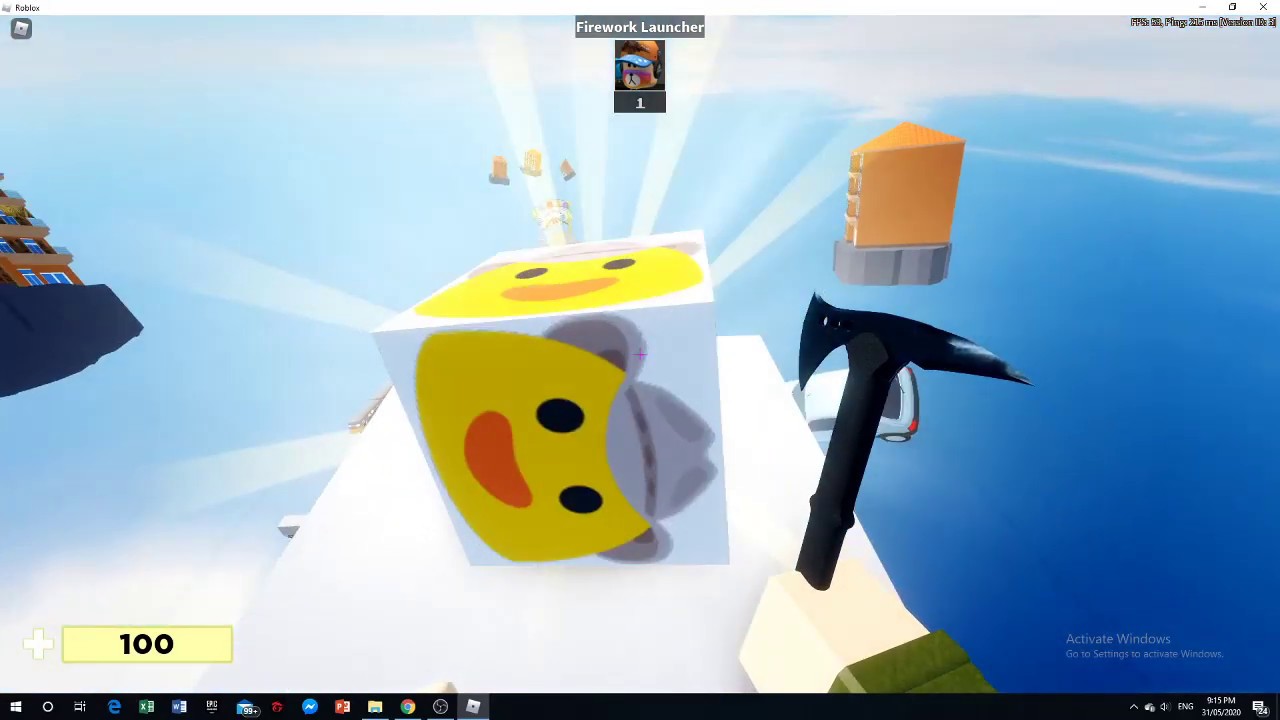Open Epic Games Launcher from taskbar
This screenshot has width=1280, height=720.
pos(212,707)
